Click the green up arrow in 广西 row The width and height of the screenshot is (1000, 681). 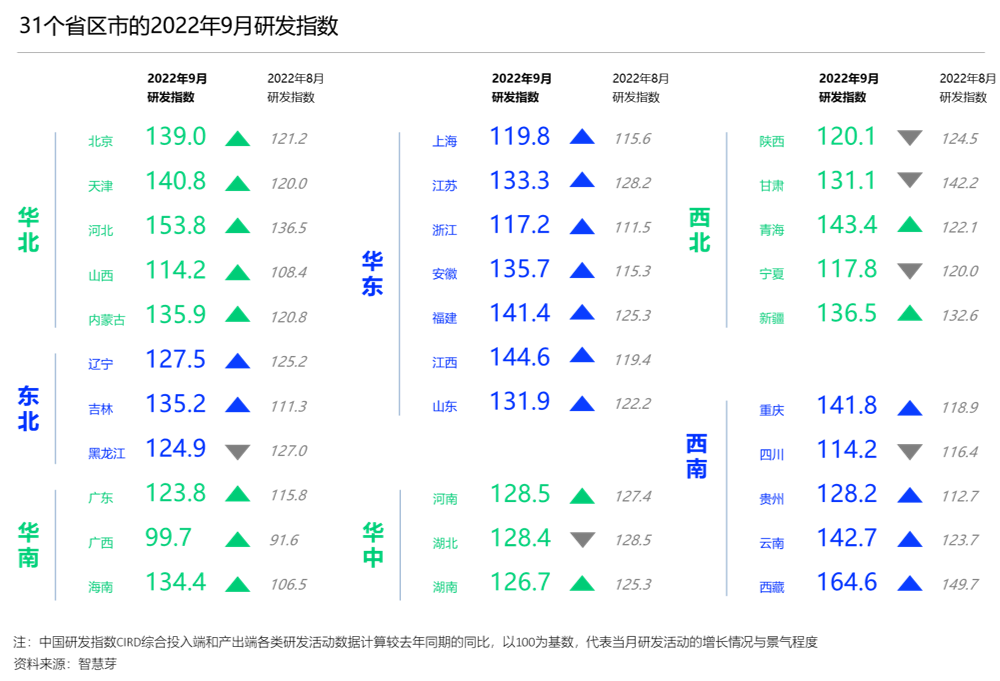[x=237, y=540]
